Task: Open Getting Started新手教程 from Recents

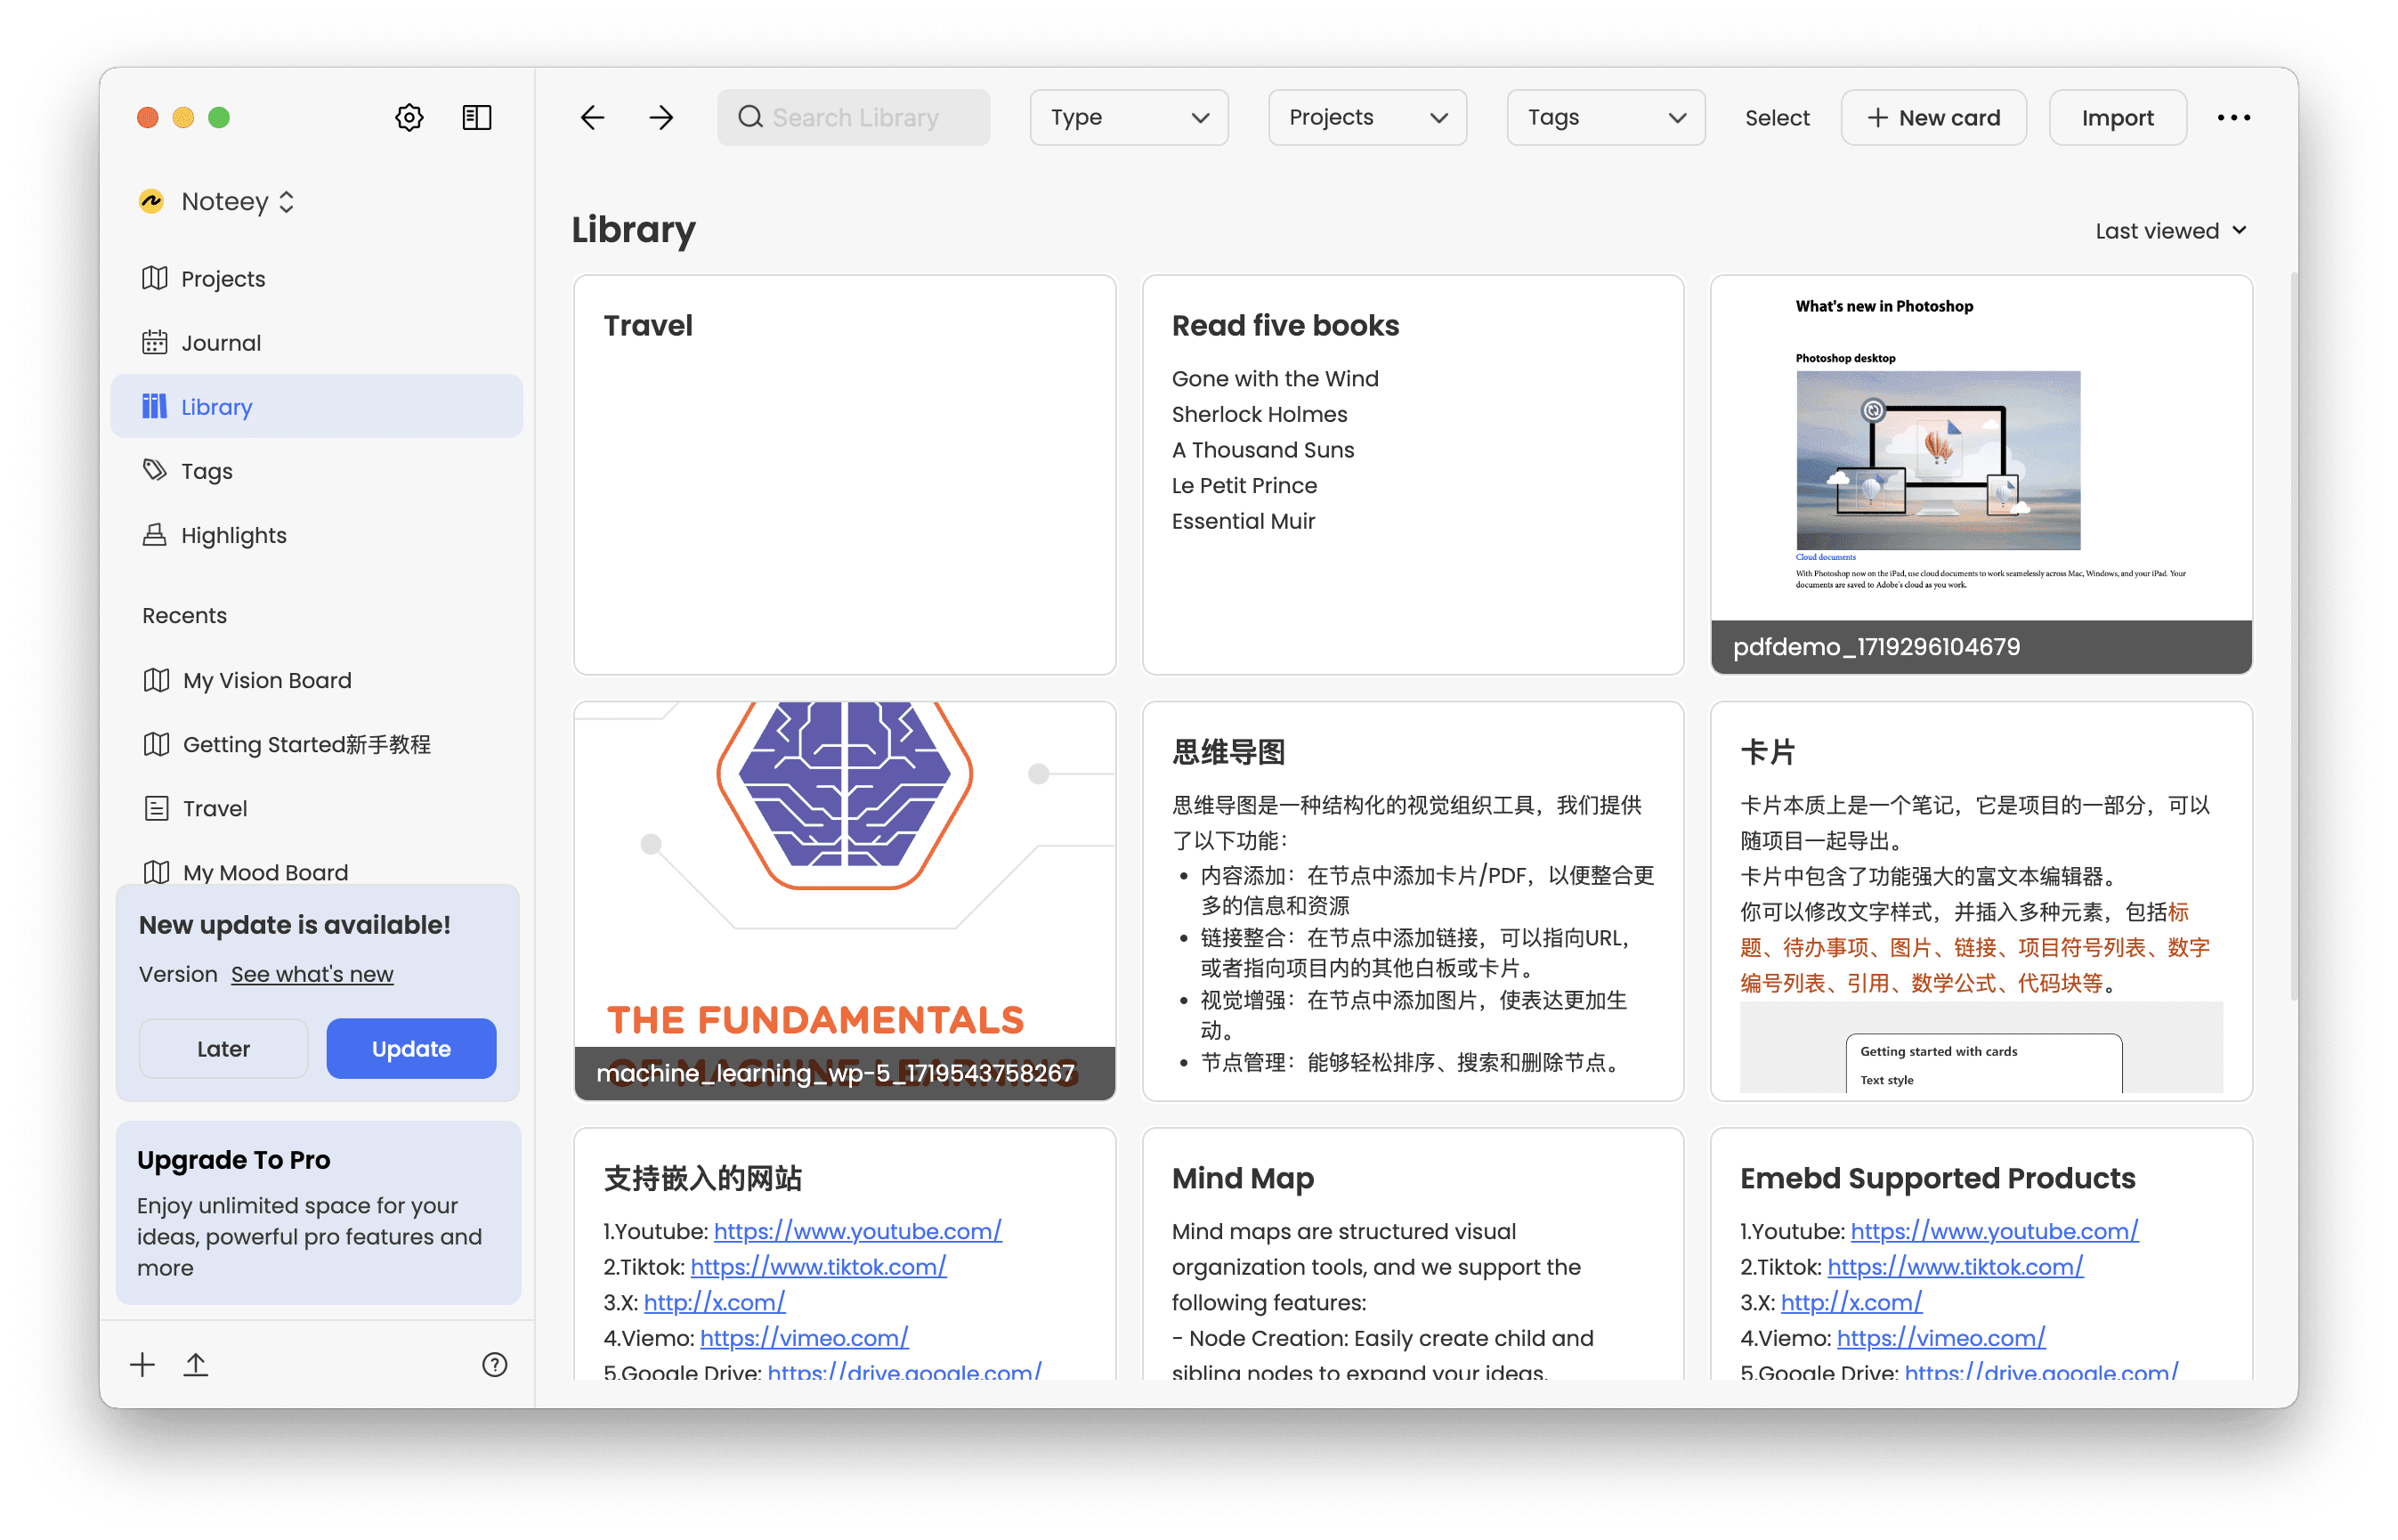Action: [x=317, y=744]
